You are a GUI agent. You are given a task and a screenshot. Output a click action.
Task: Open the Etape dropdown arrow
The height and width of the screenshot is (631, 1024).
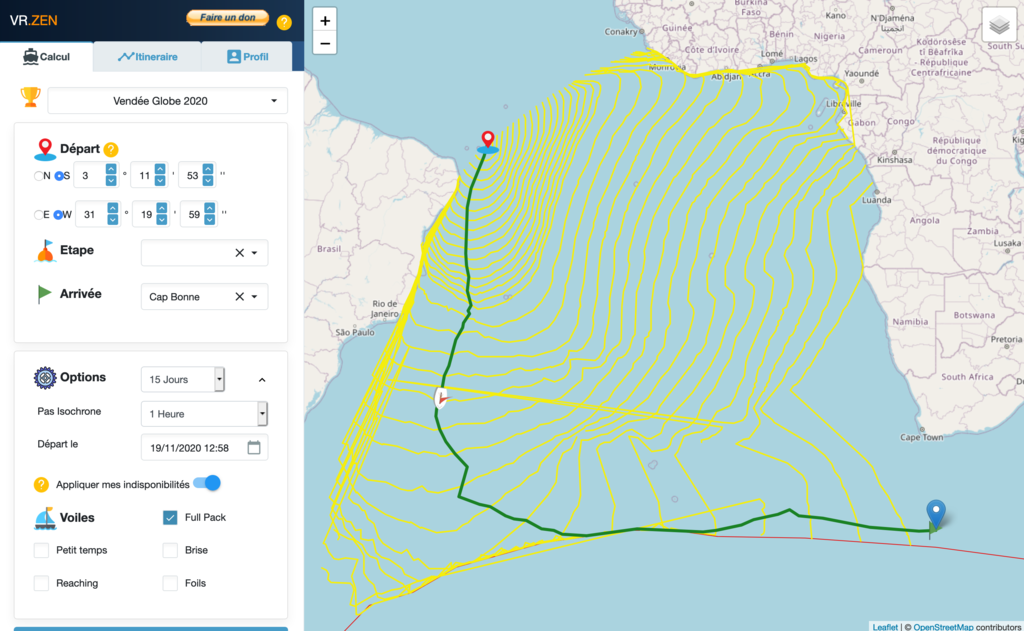[x=255, y=253]
